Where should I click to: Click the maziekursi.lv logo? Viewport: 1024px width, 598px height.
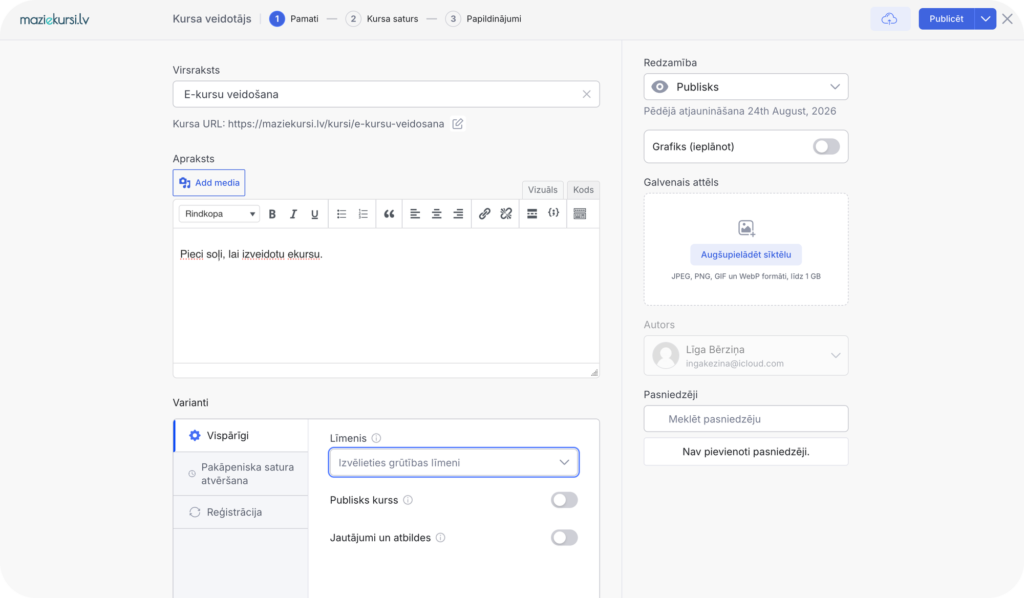point(55,20)
